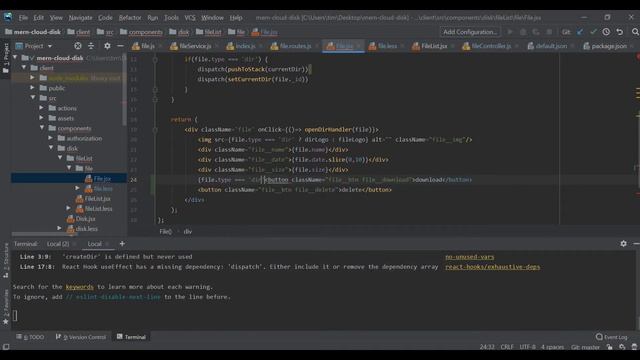
Task: Open the no-unused-vars link in terminal
Action: click(469, 257)
